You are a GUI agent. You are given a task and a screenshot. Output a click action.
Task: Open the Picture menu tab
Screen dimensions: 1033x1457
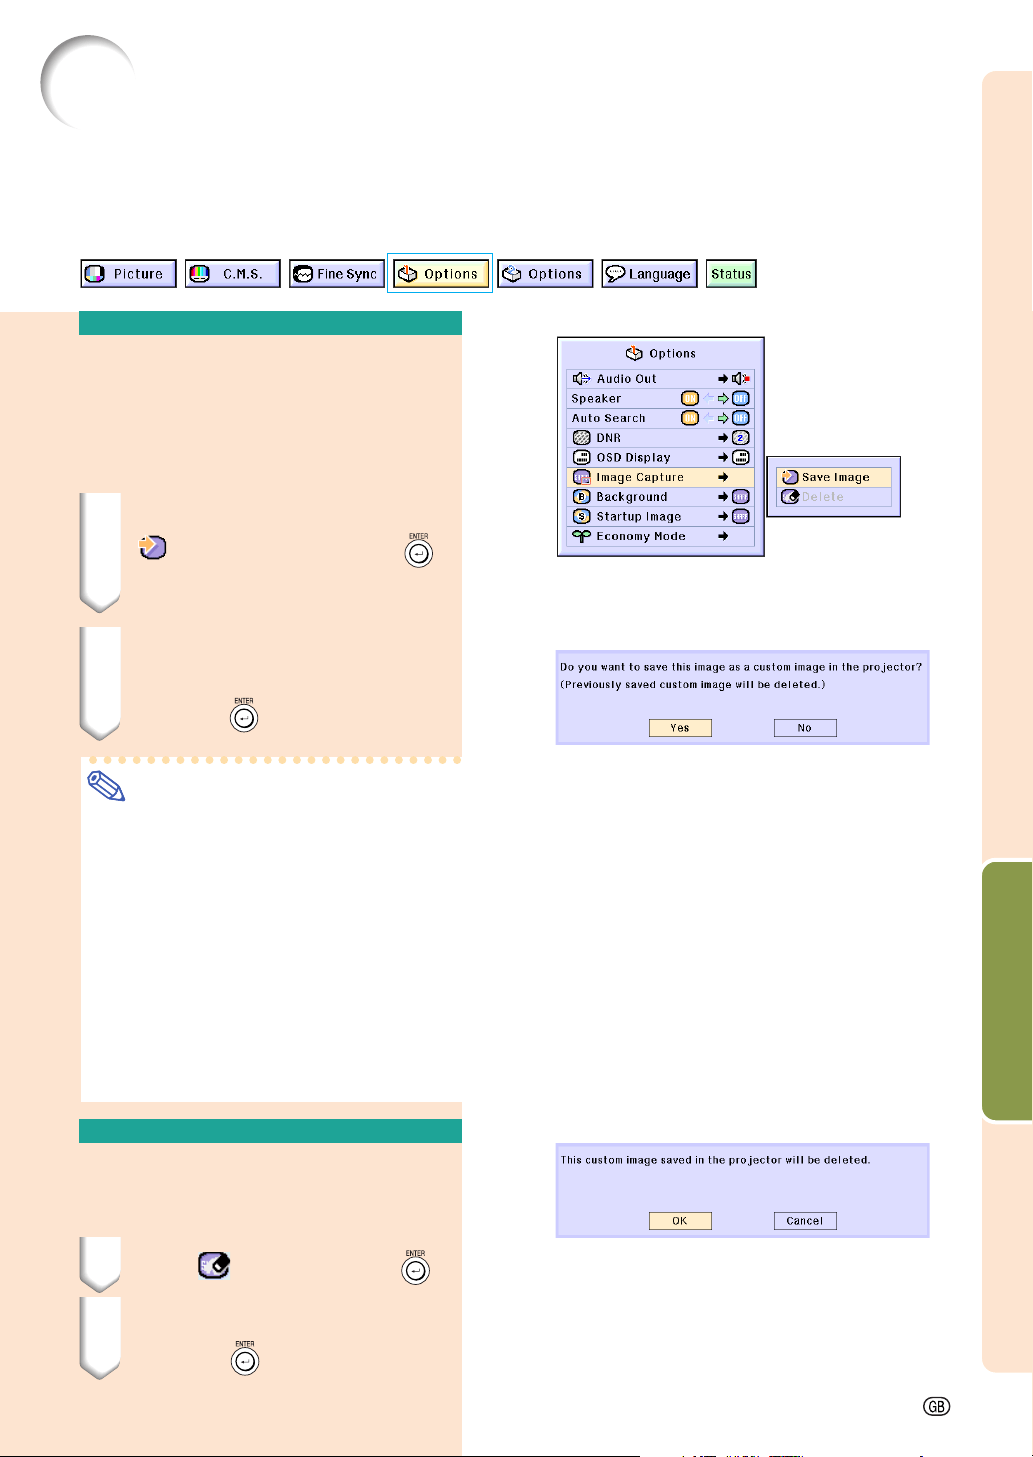tap(128, 274)
